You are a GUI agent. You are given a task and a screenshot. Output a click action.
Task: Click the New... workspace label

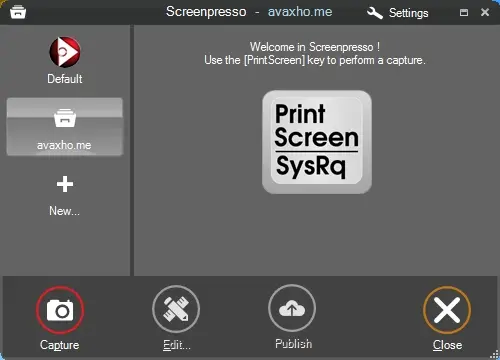point(64,211)
